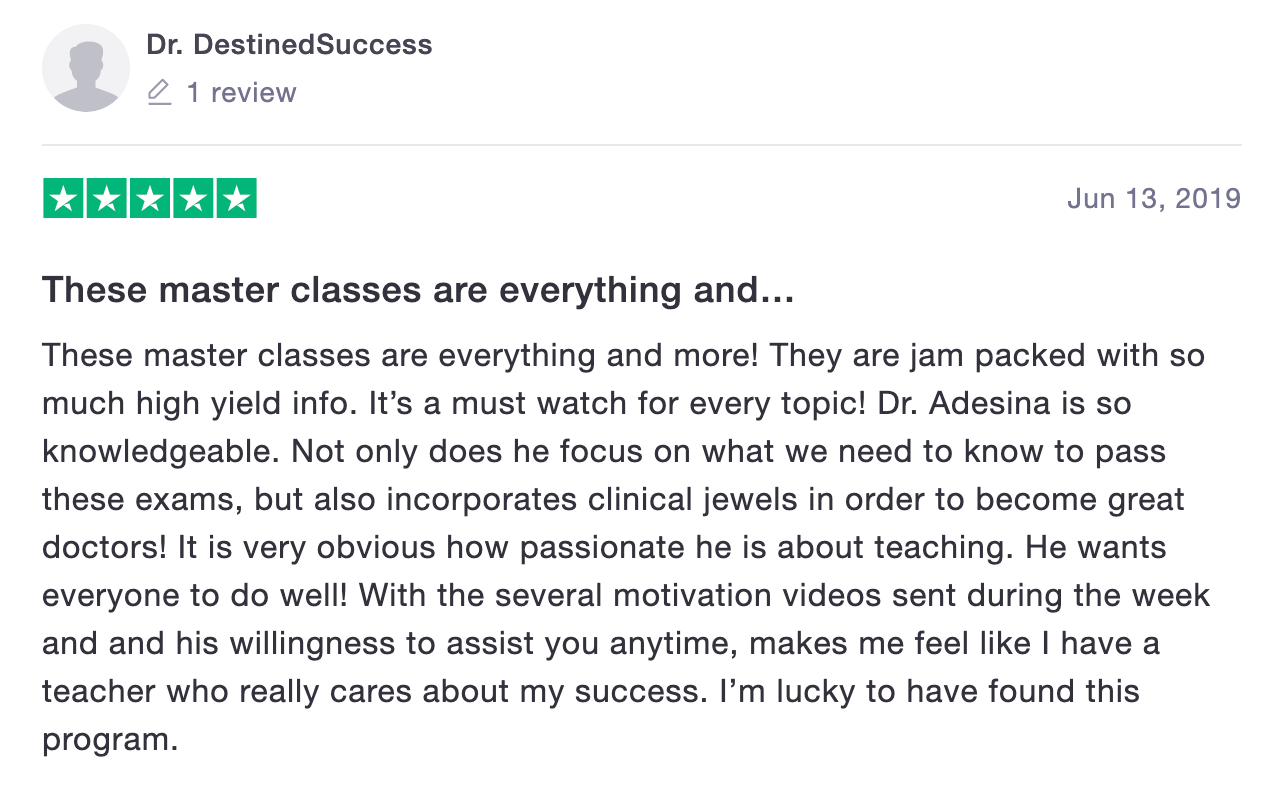Click the pencil icon beside 1 review
This screenshot has width=1280, height=790.
[x=159, y=92]
